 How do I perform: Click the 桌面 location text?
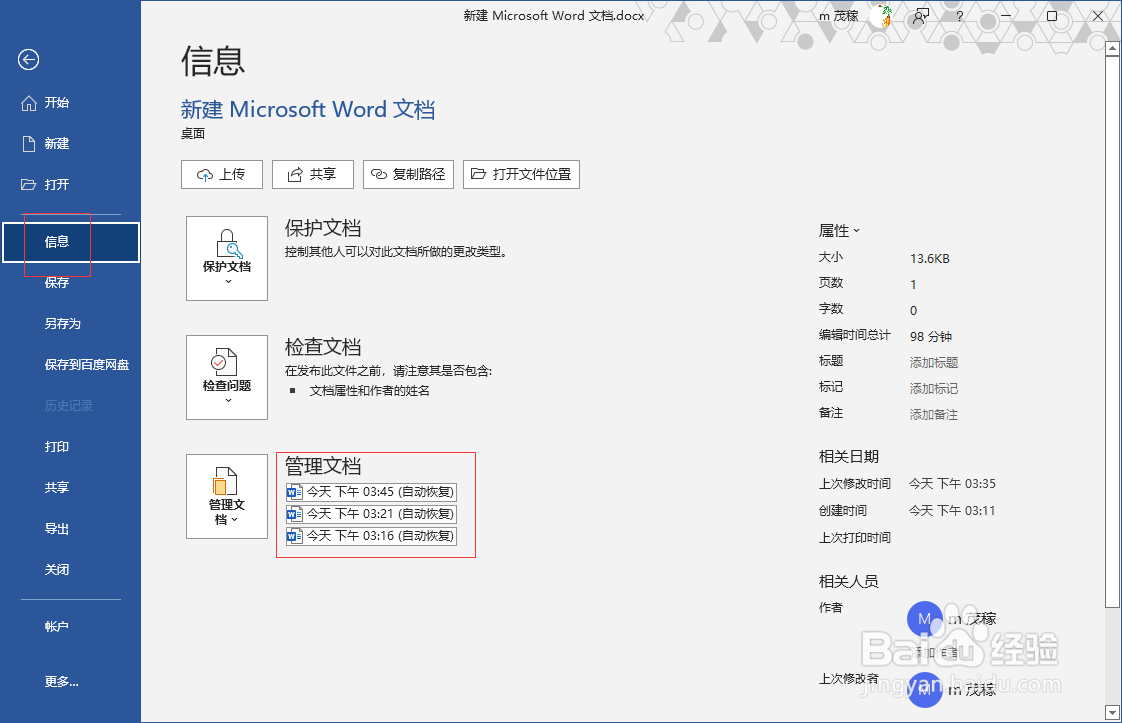(193, 134)
